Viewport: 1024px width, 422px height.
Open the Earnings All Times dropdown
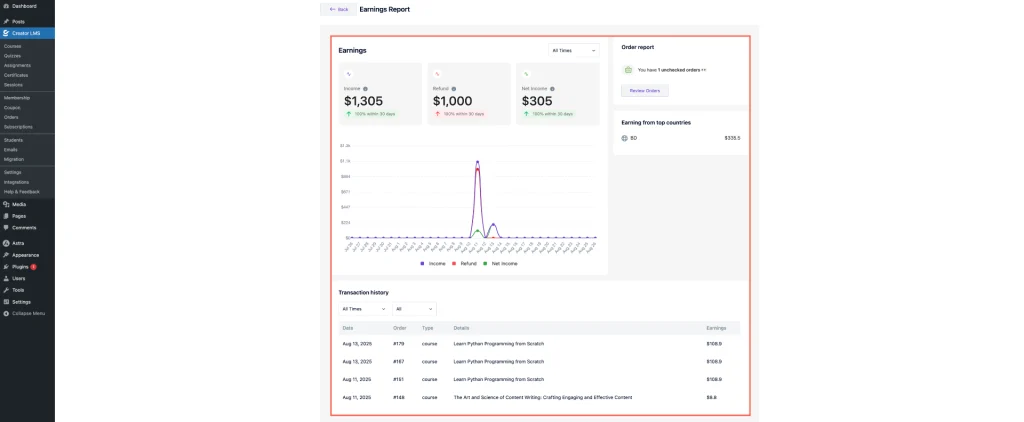pyautogui.click(x=574, y=50)
